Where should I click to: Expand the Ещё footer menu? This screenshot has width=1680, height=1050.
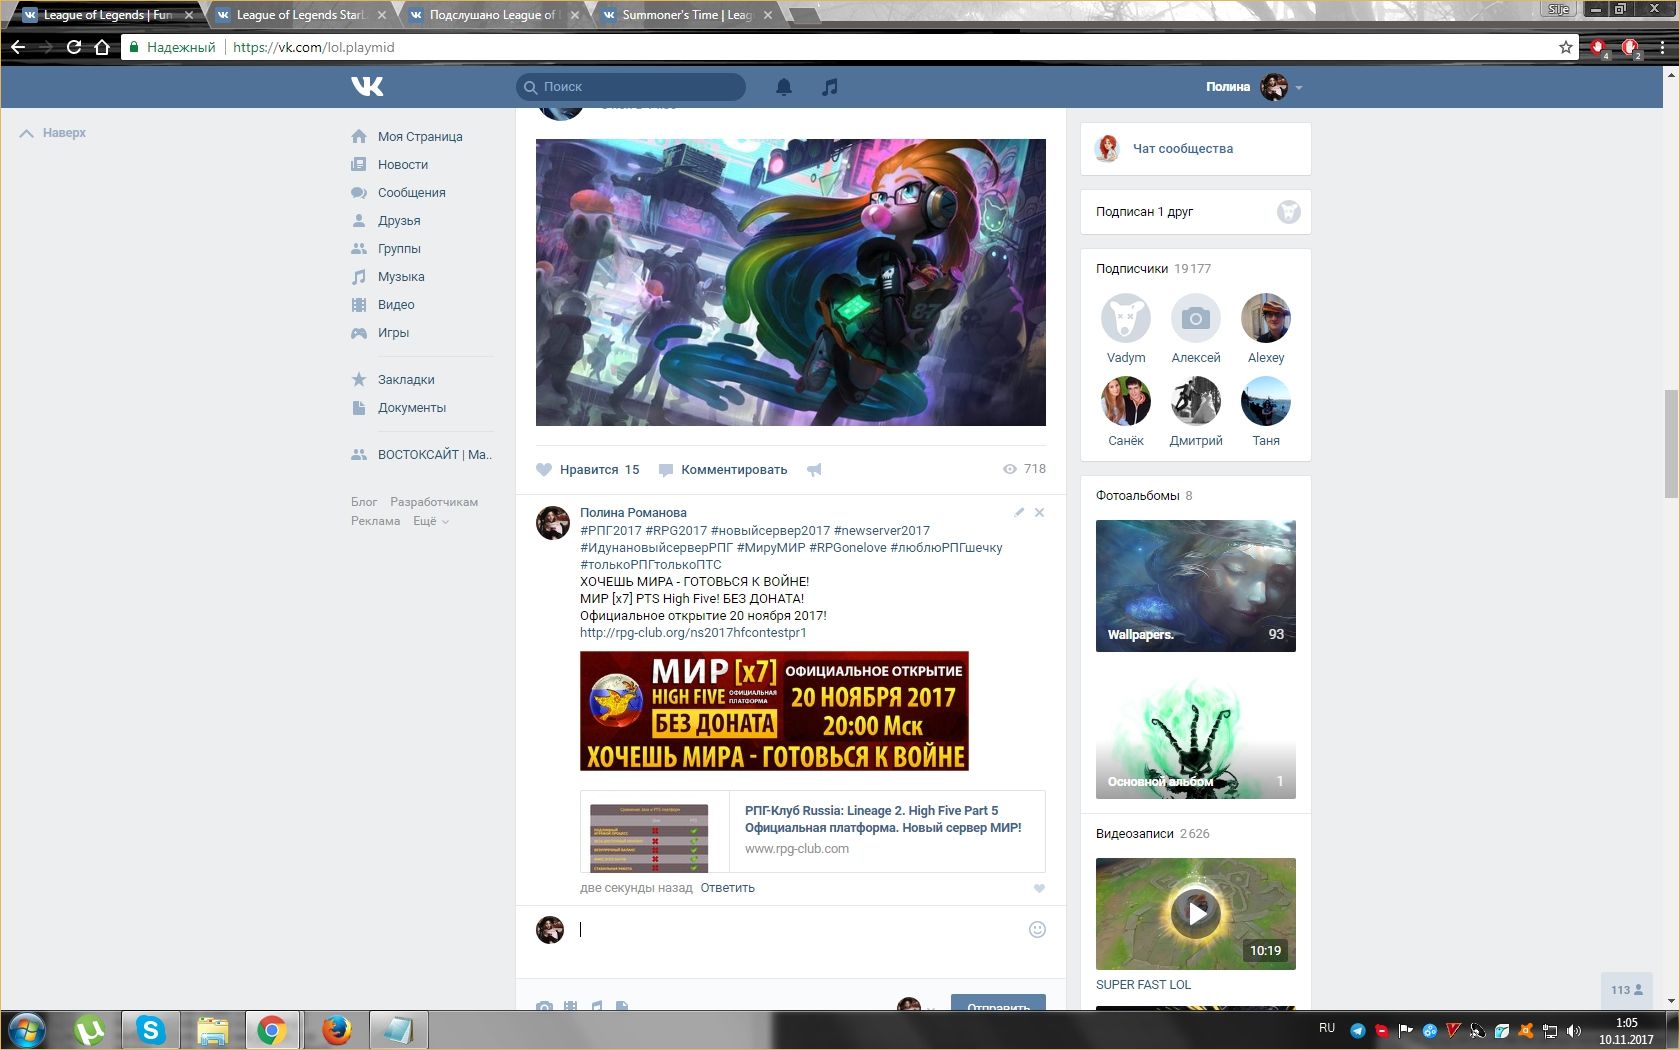point(430,521)
